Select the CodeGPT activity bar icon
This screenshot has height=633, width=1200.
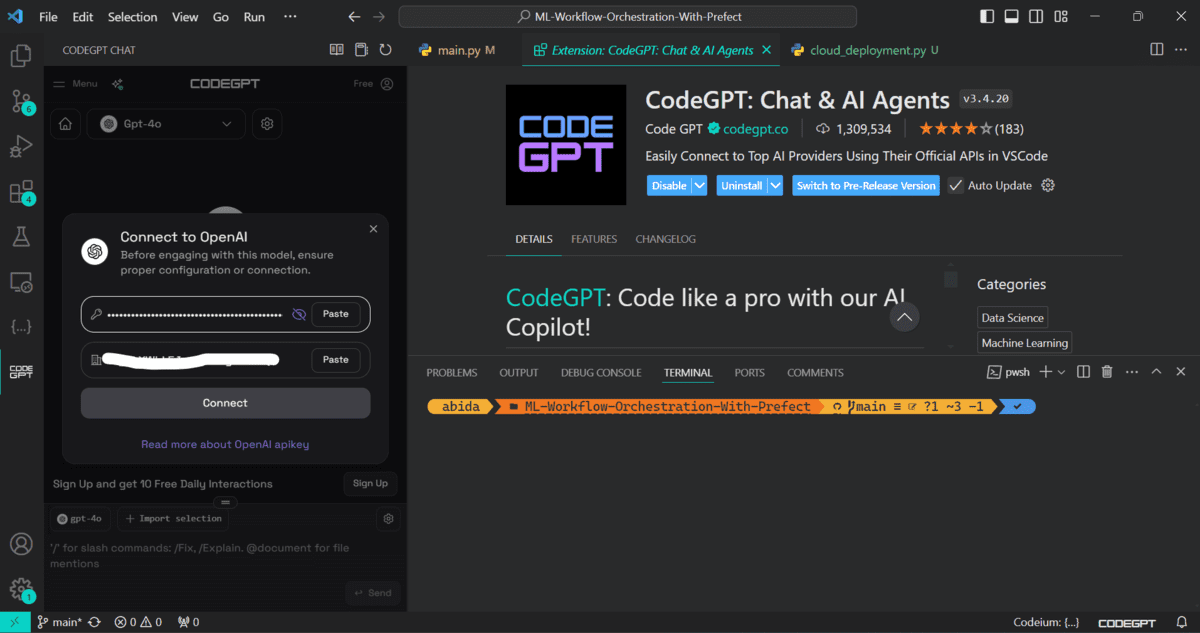21,372
